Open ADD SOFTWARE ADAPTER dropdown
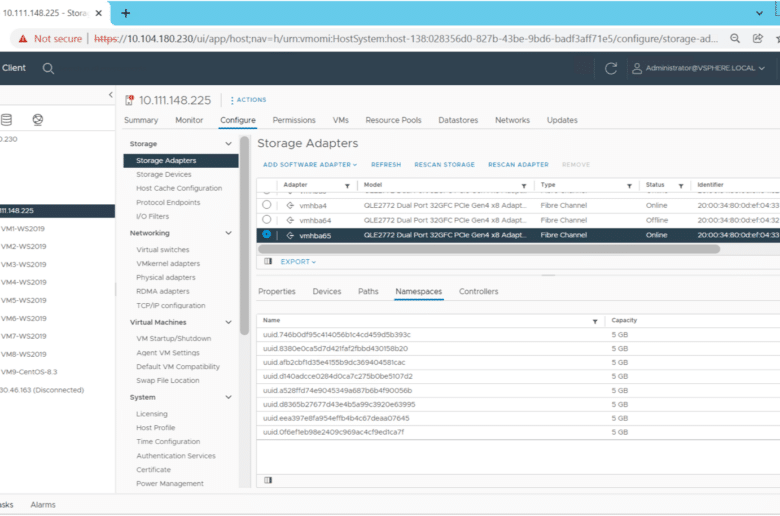The width and height of the screenshot is (780, 516). 310,165
